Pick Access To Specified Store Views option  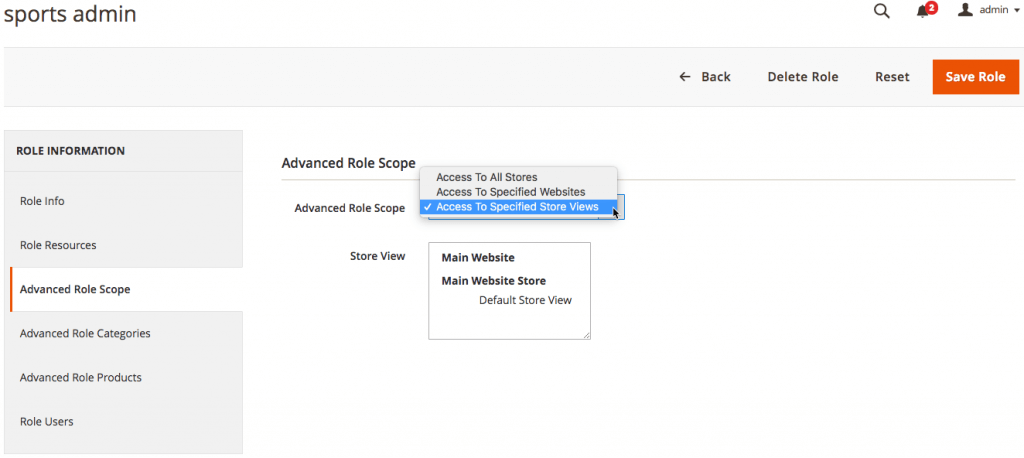[517, 207]
